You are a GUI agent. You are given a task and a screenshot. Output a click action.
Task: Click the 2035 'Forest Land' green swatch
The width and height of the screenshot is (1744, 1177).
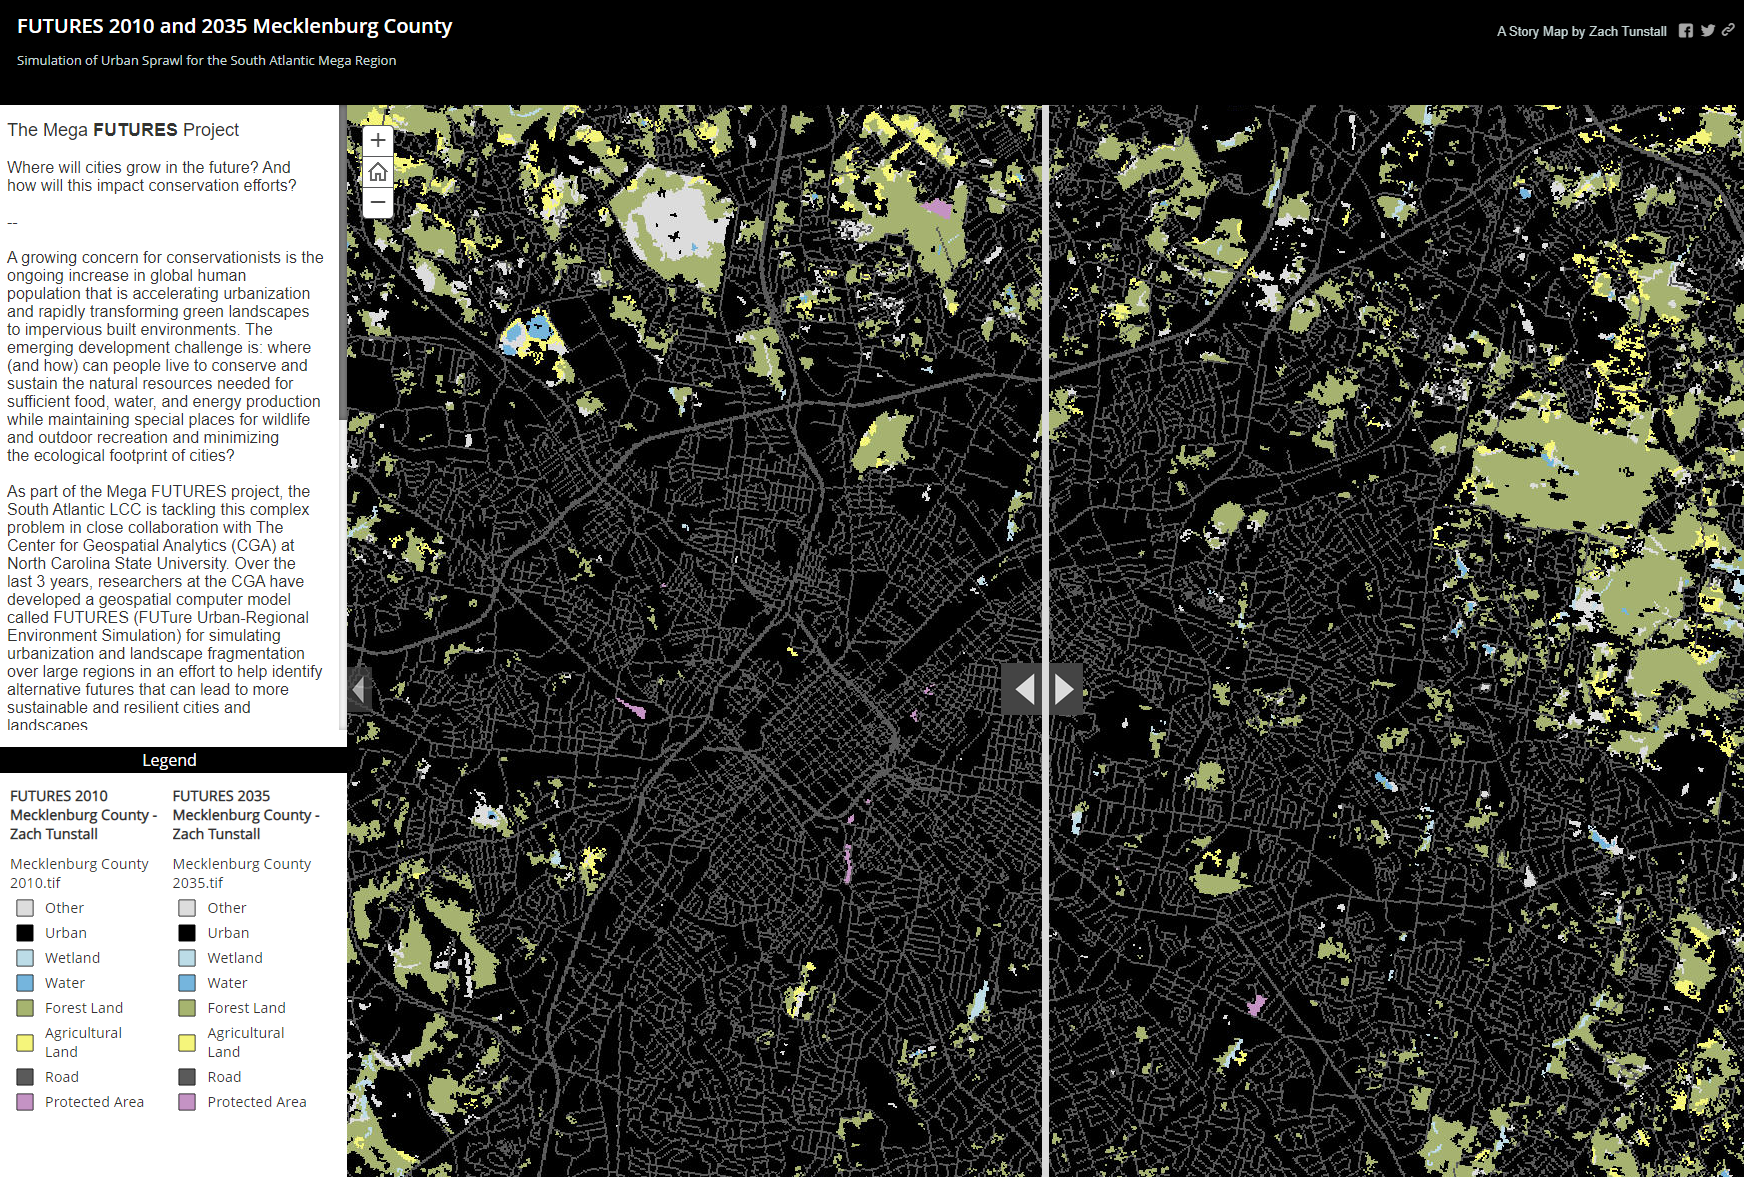coord(187,1008)
